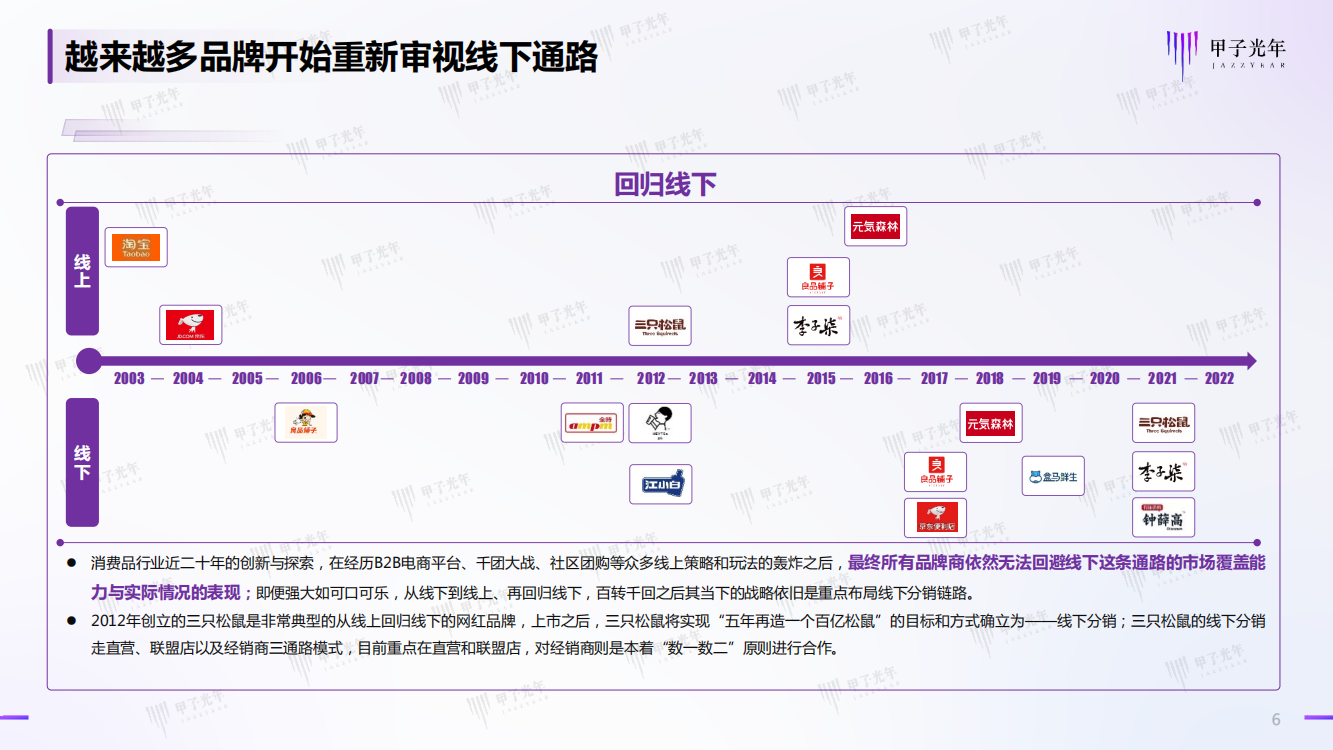Click year 2020 on the timeline
This screenshot has height=750, width=1333.
tap(1105, 378)
